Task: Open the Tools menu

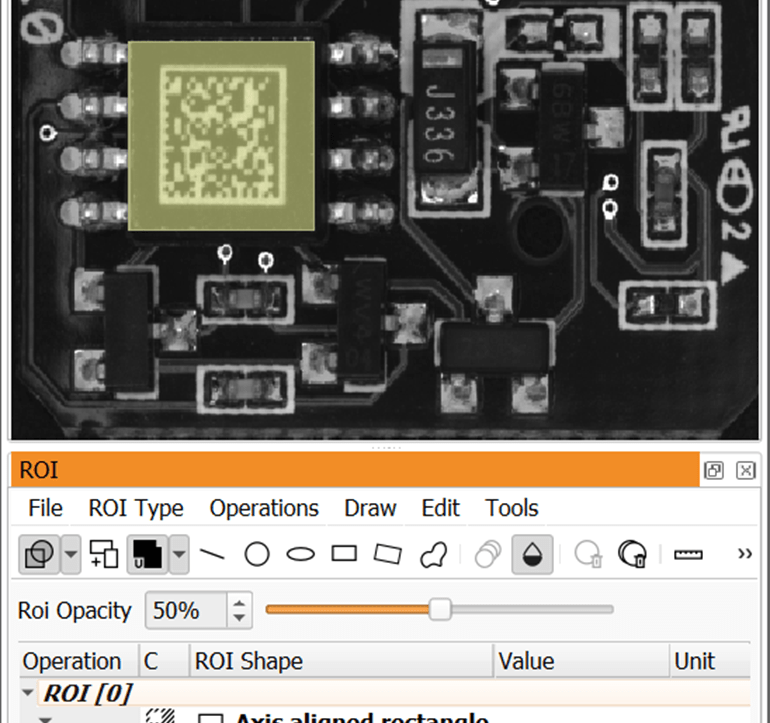Action: coord(512,508)
